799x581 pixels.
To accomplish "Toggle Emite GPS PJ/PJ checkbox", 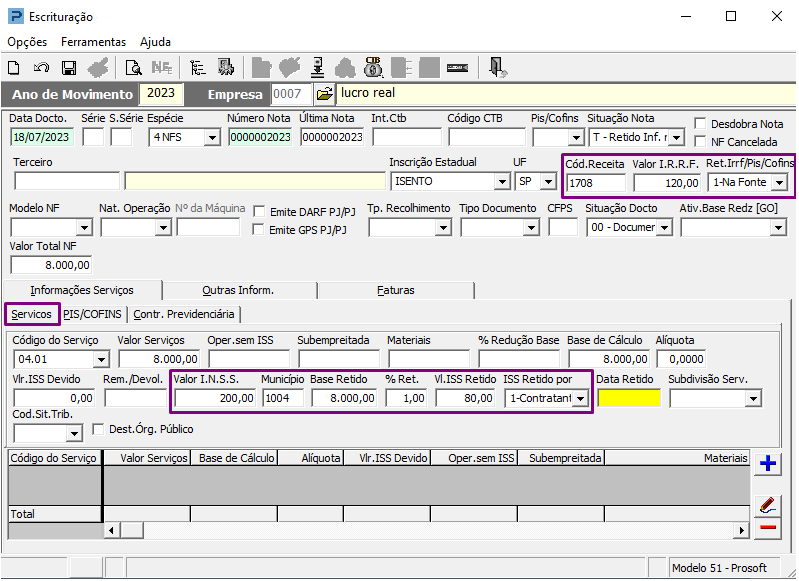I will [x=258, y=230].
